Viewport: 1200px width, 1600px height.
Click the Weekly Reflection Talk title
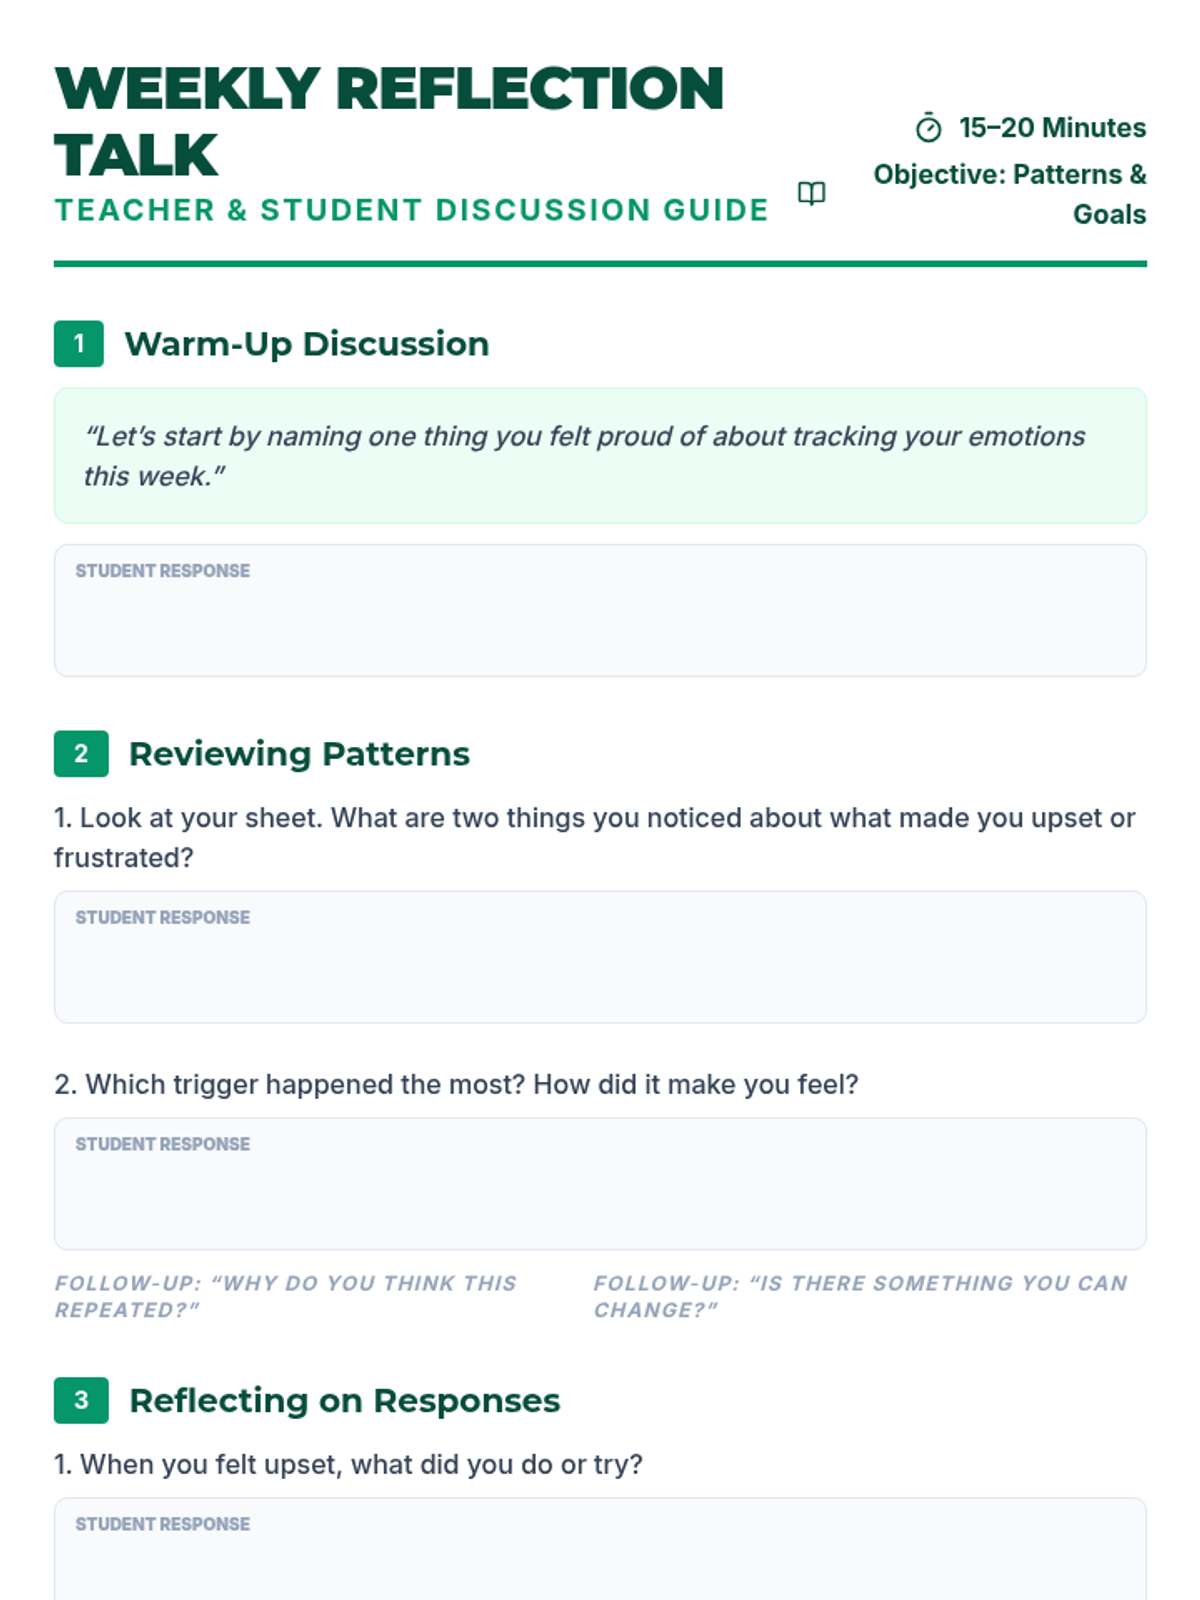tap(389, 121)
